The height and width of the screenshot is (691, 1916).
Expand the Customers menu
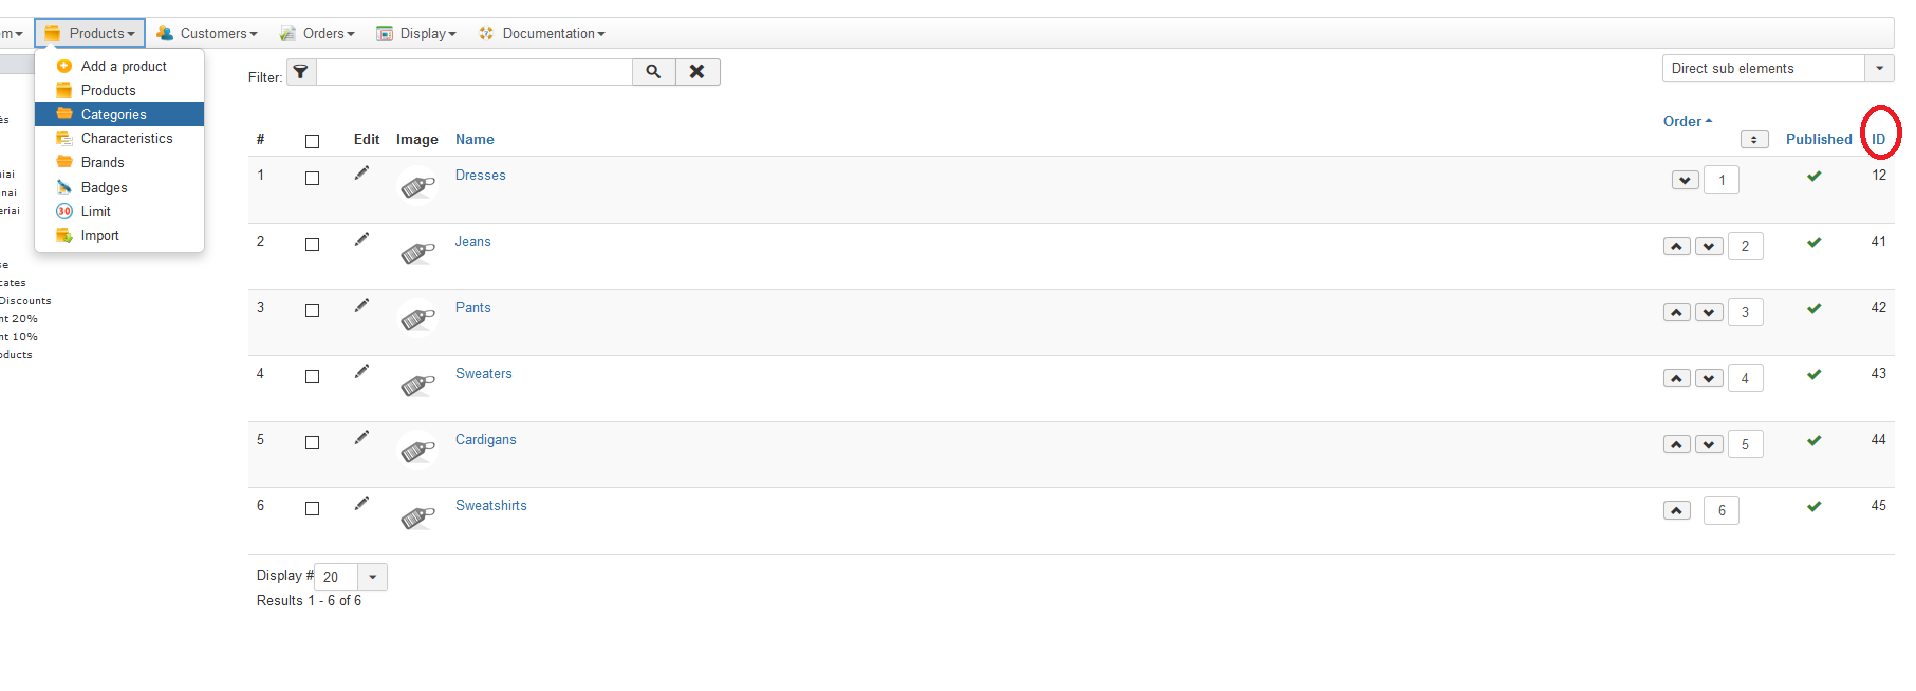pos(207,33)
